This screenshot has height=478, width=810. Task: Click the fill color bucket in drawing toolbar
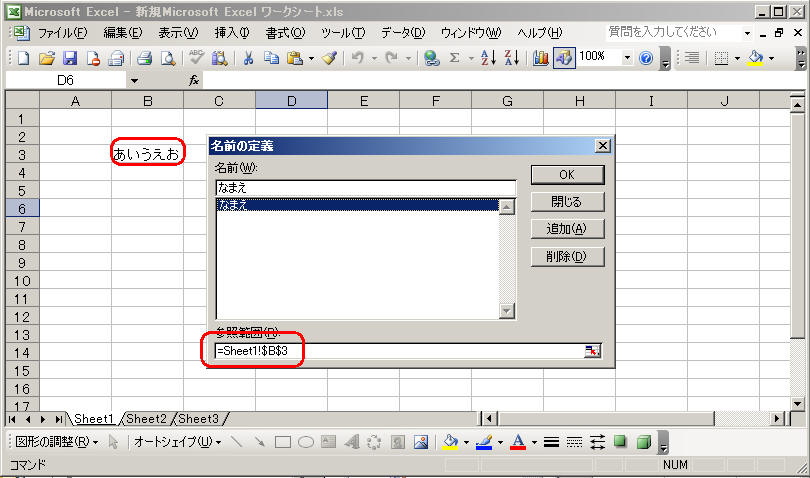(450, 442)
